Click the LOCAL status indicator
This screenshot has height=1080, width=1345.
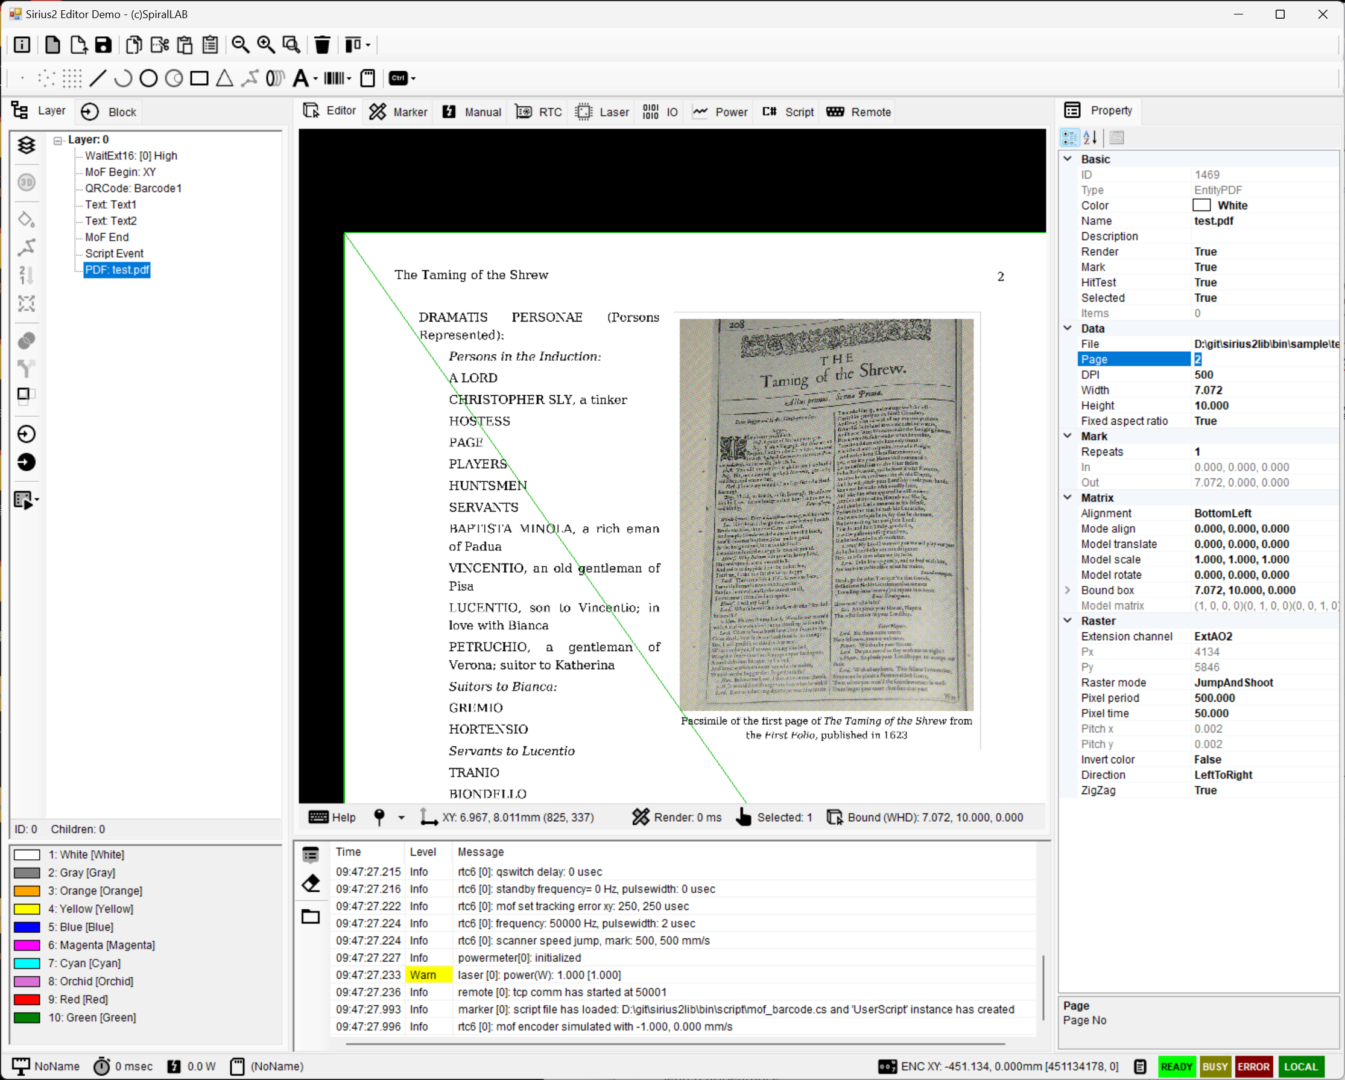click(x=1301, y=1067)
